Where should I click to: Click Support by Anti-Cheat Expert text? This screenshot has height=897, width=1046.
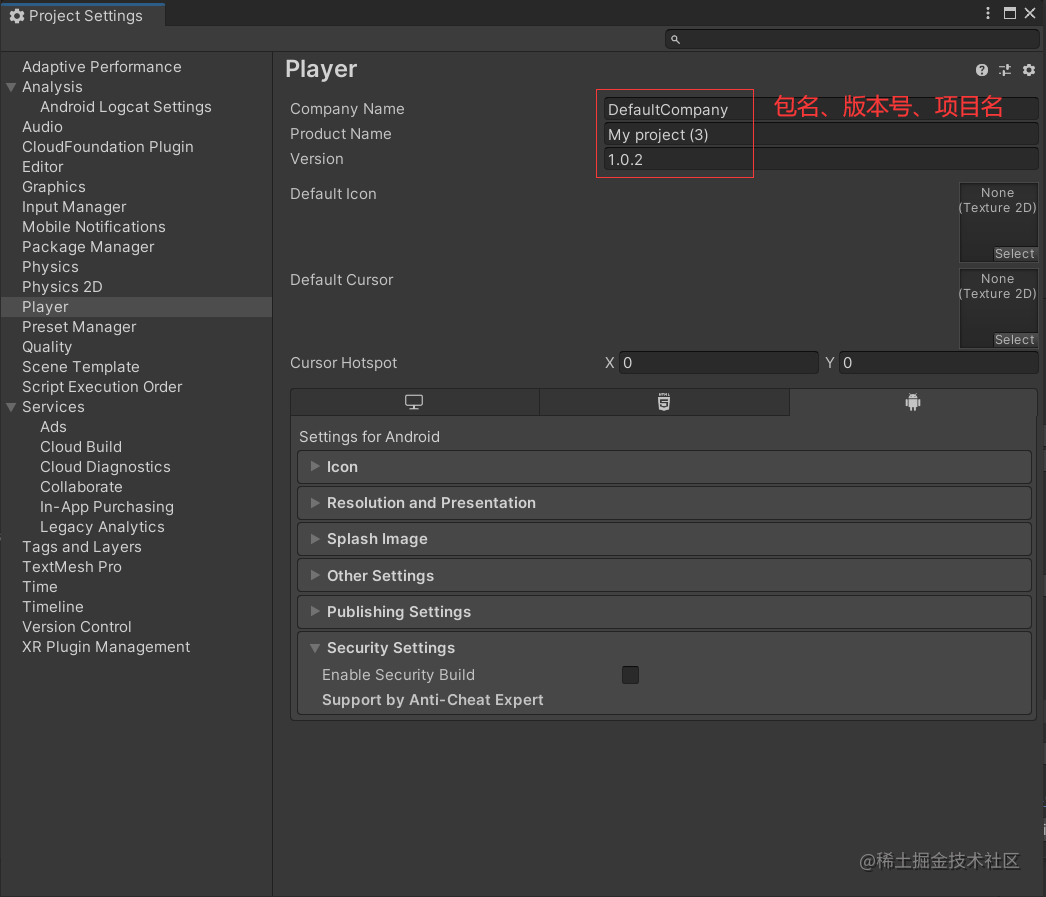point(433,700)
